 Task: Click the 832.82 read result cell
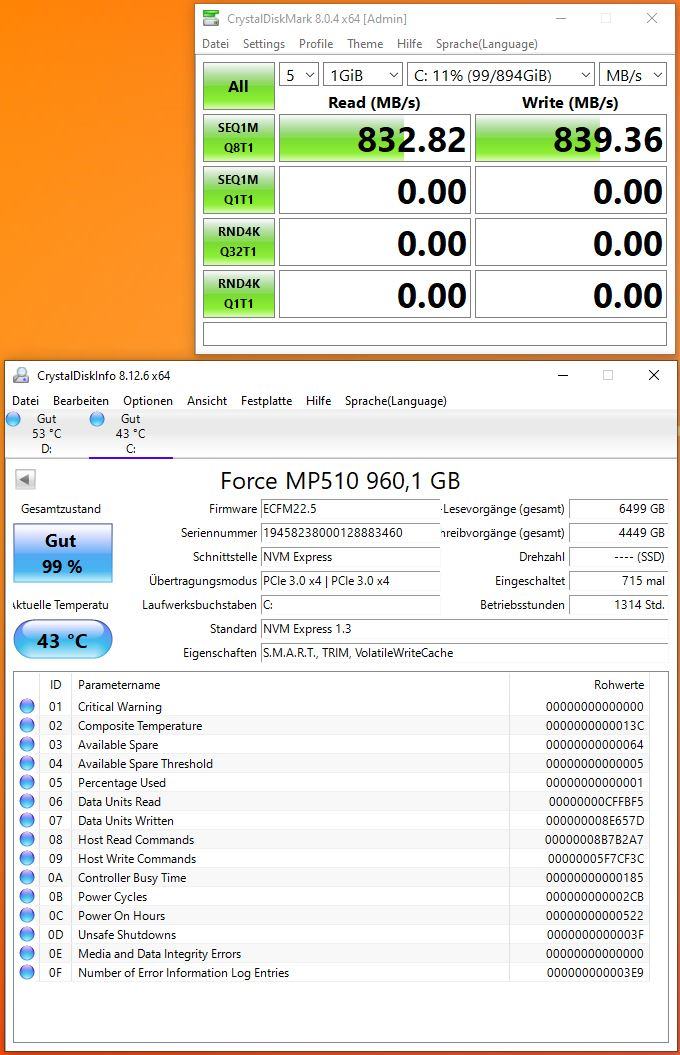(375, 138)
